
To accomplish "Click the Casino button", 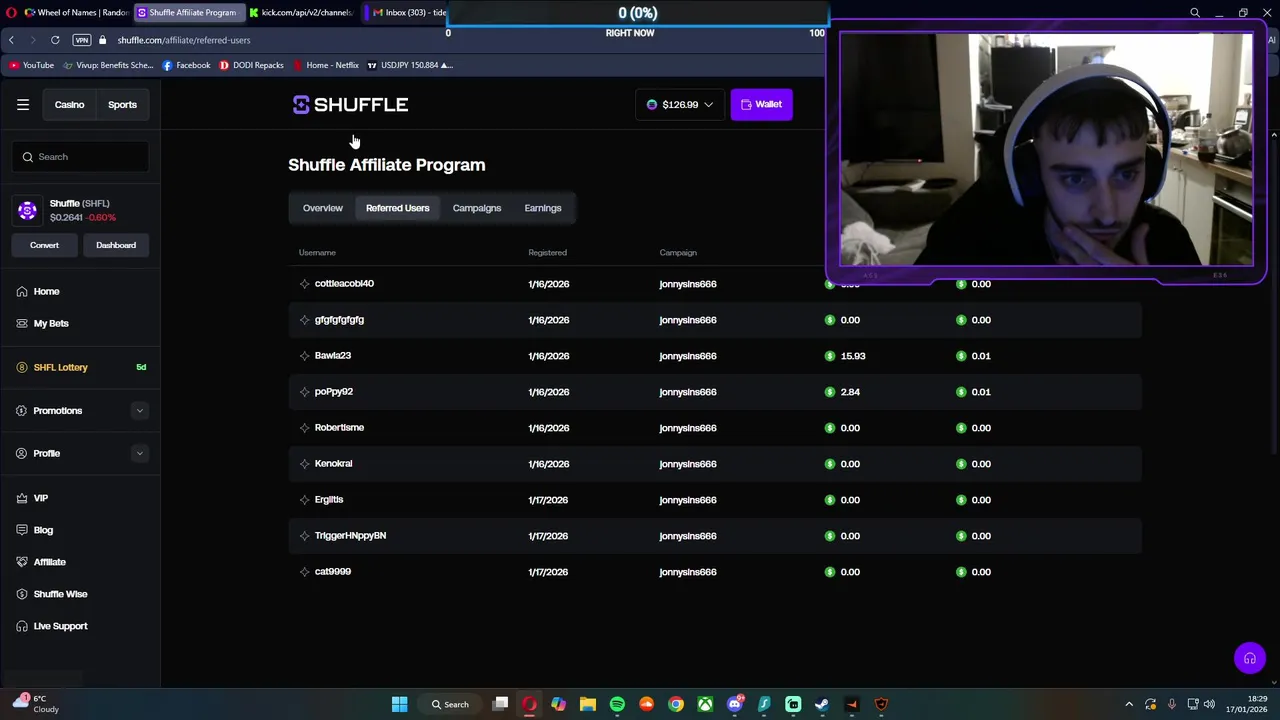I will point(69,105).
